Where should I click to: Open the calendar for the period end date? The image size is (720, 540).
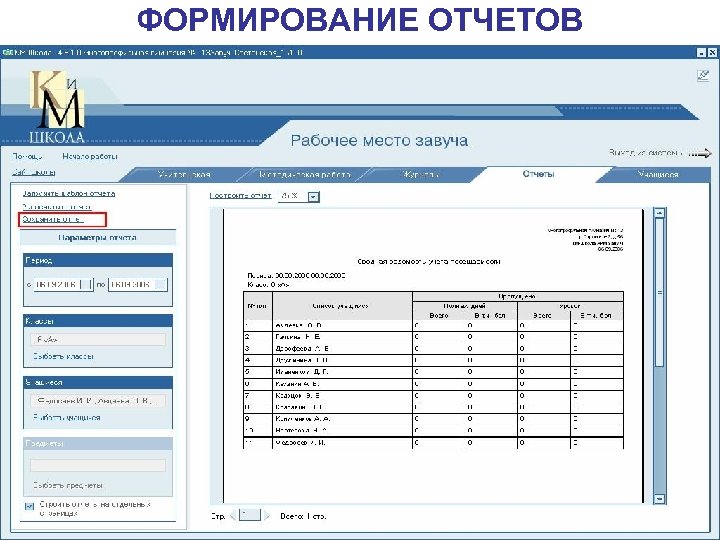click(x=160, y=284)
